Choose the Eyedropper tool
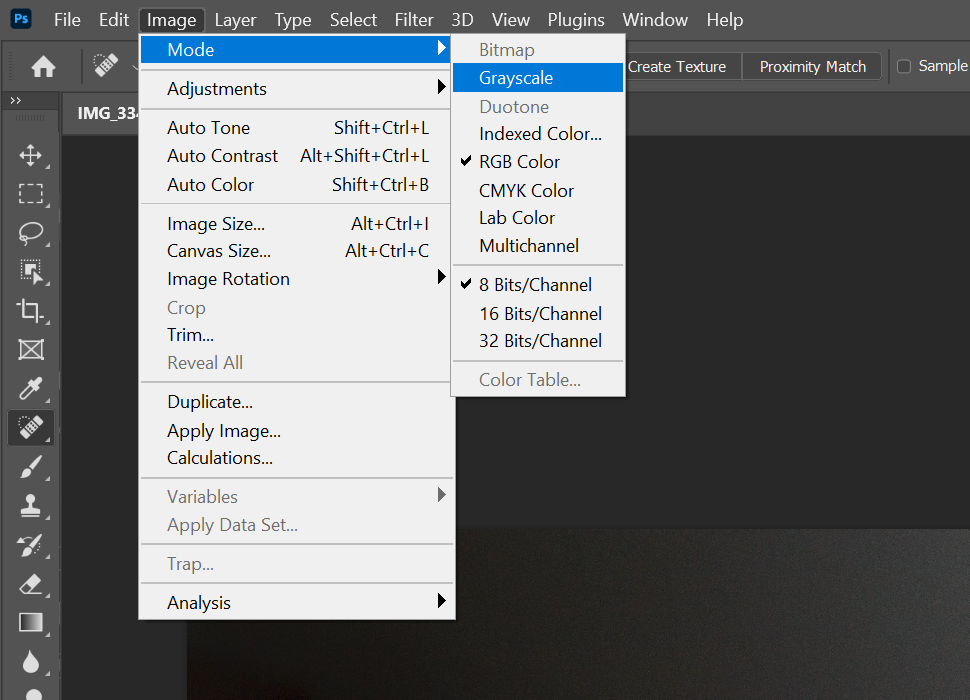The width and height of the screenshot is (970, 700). point(31,389)
